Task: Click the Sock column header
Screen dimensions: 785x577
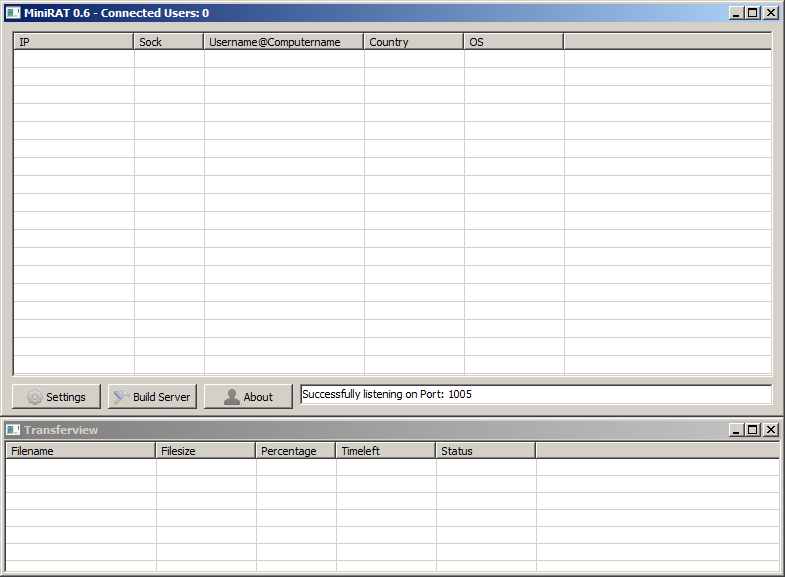Action: pyautogui.click(x=169, y=42)
